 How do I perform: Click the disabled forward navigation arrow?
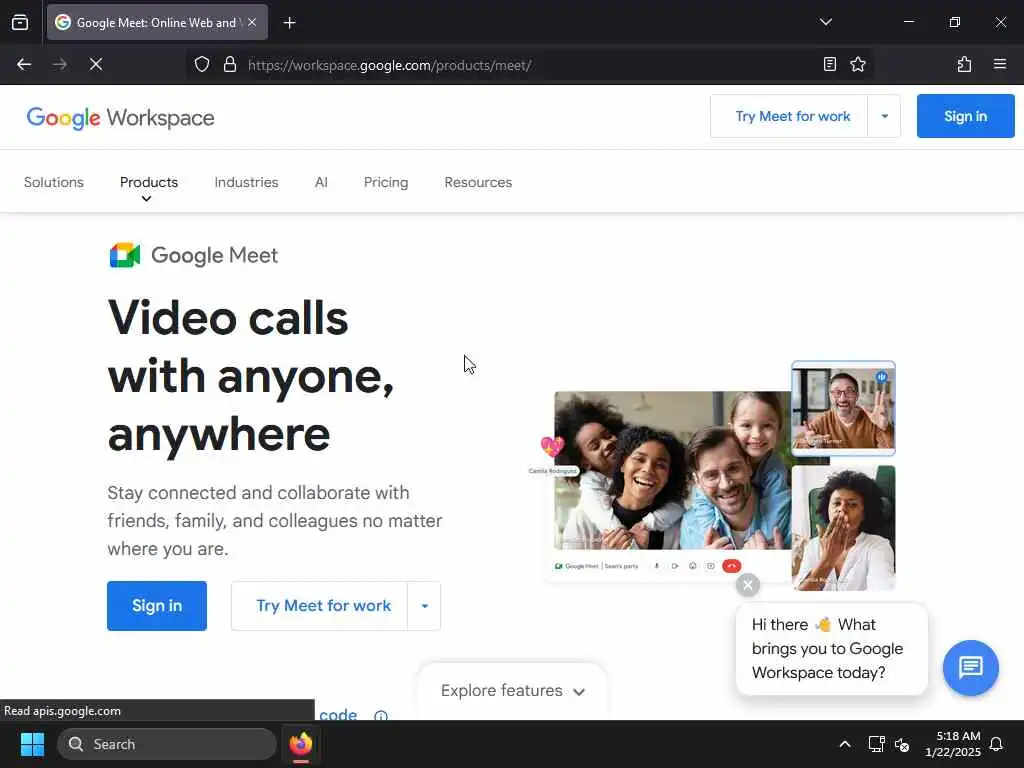[x=60, y=64]
